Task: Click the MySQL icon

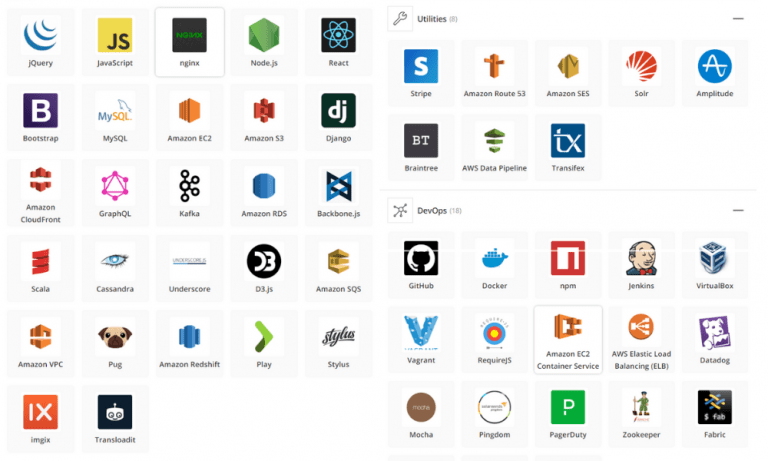Action: coord(115,111)
